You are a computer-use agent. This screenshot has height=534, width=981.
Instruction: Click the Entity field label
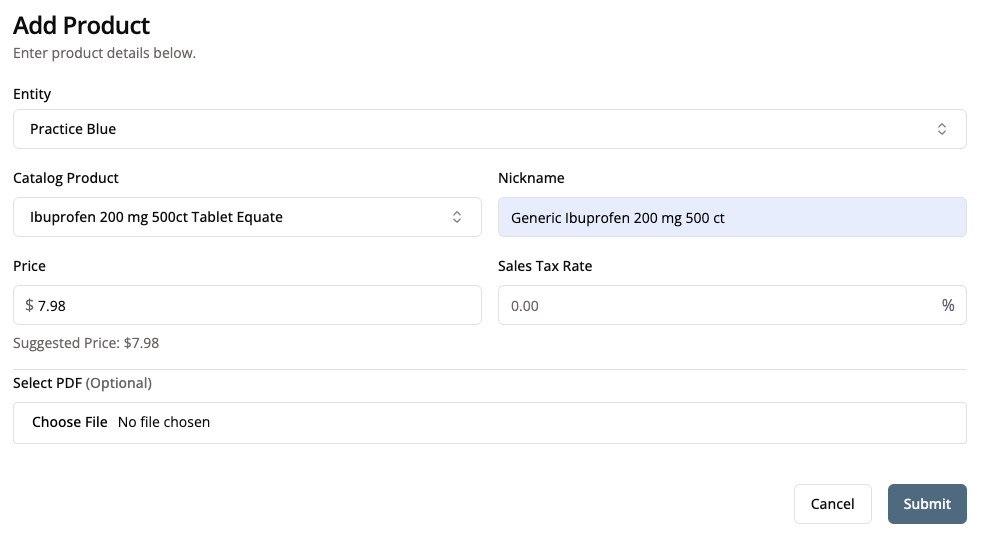32,94
